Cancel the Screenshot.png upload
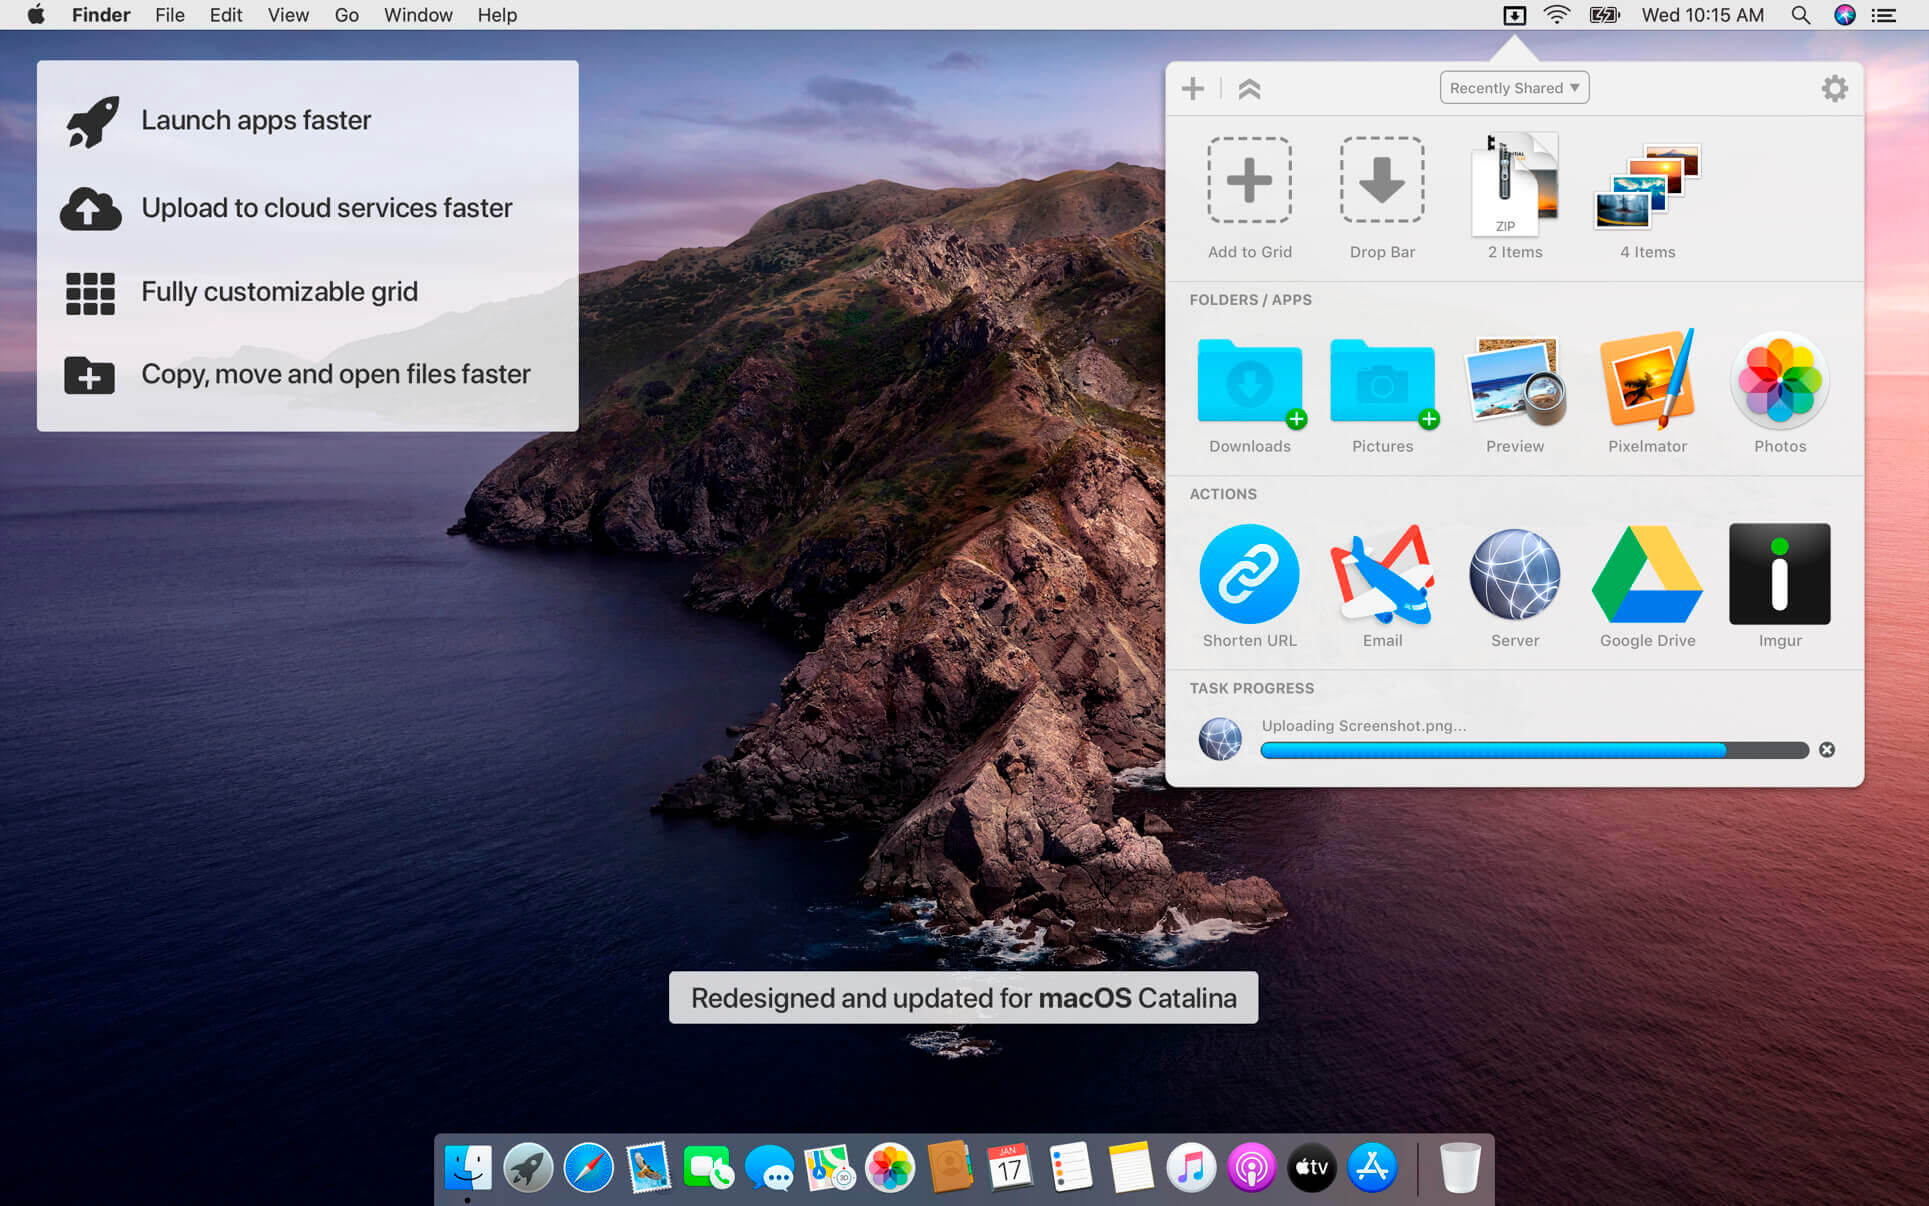1929x1206 pixels. click(x=1826, y=749)
